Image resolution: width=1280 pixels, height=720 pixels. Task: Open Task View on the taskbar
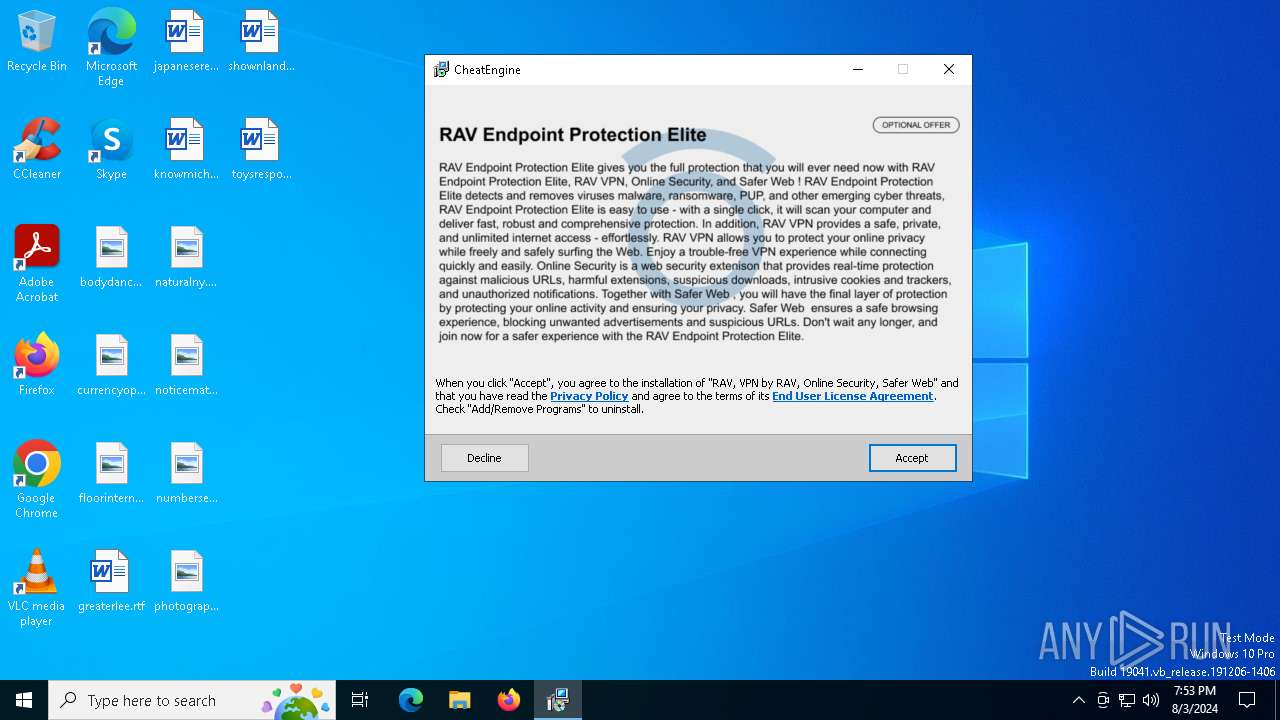tap(360, 700)
